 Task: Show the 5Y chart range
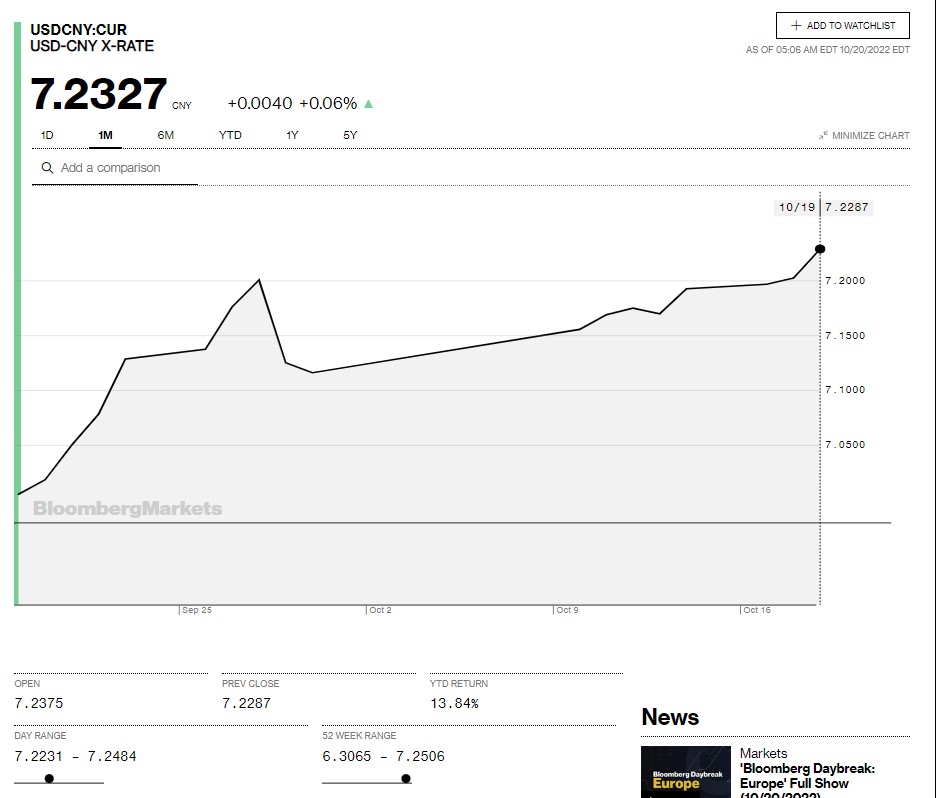click(x=350, y=135)
